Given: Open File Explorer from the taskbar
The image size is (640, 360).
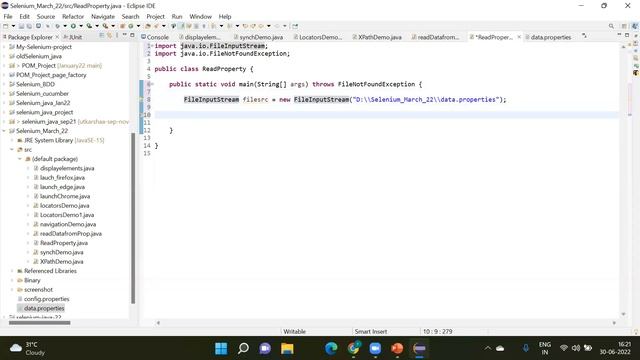Looking at the screenshot, I should pos(287,348).
